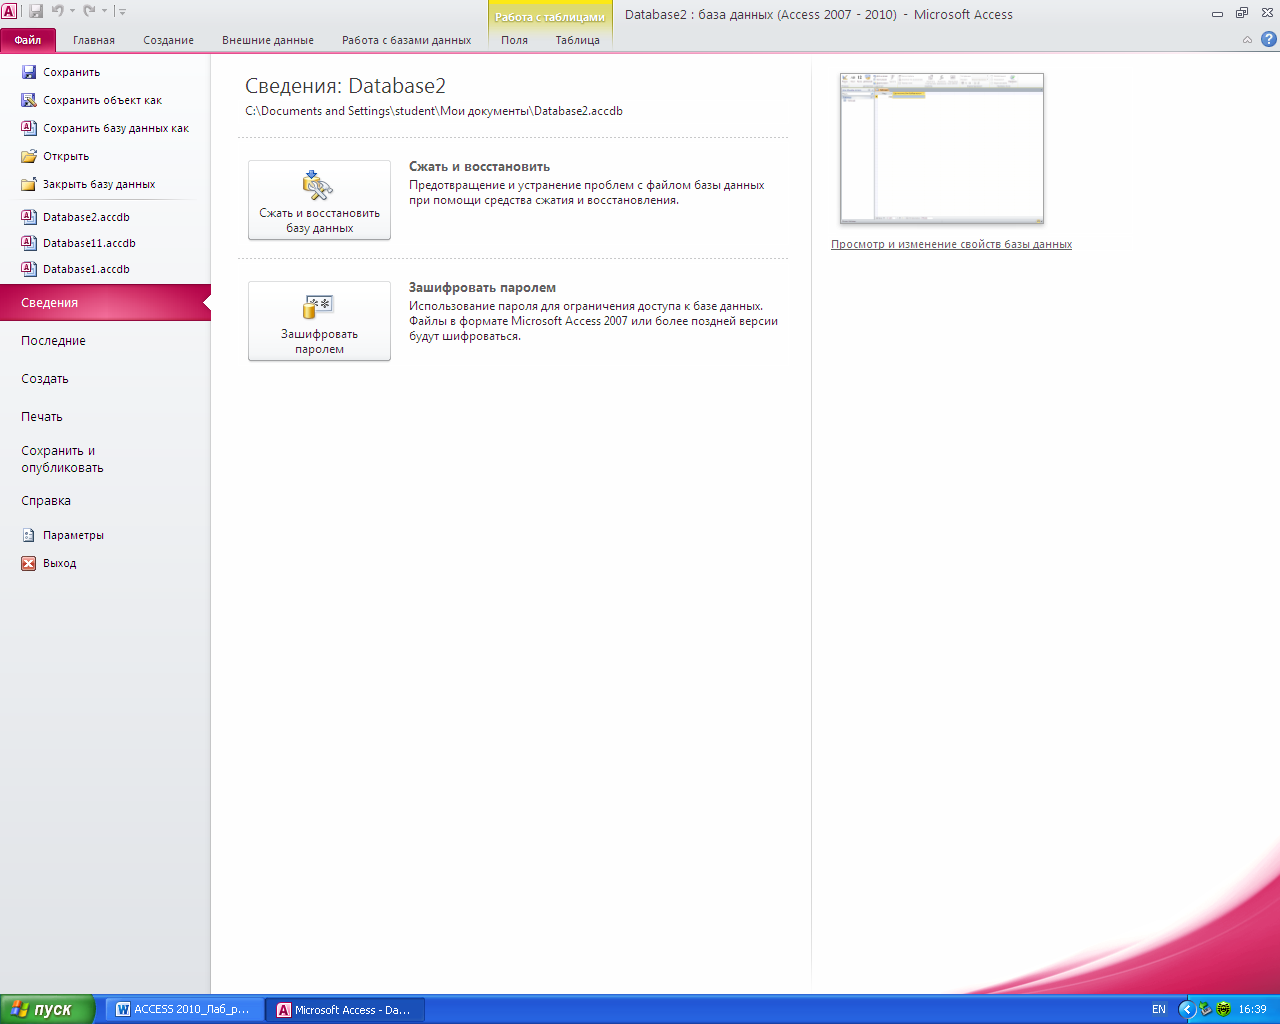Open the Undo history dropdown arrow
The height and width of the screenshot is (1024, 1280).
(72, 11)
